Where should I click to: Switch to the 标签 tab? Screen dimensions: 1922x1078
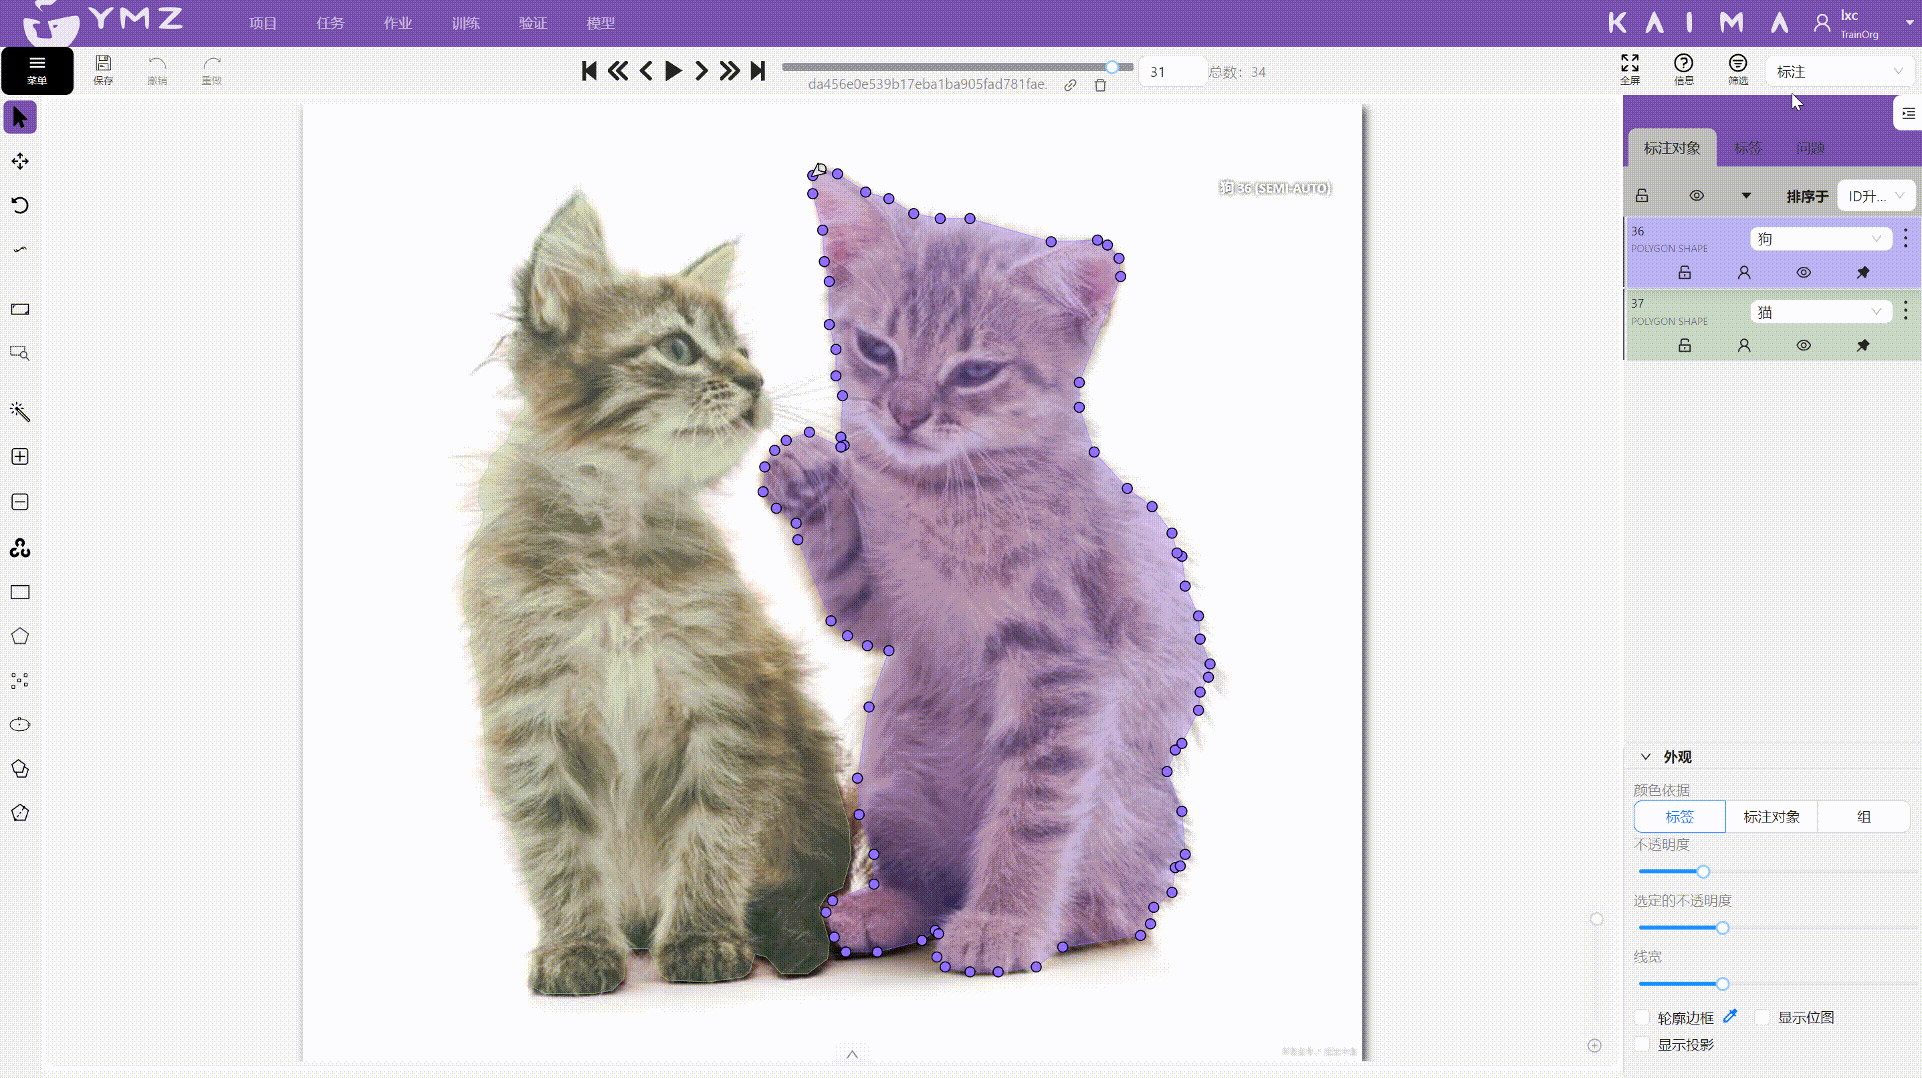point(1747,148)
